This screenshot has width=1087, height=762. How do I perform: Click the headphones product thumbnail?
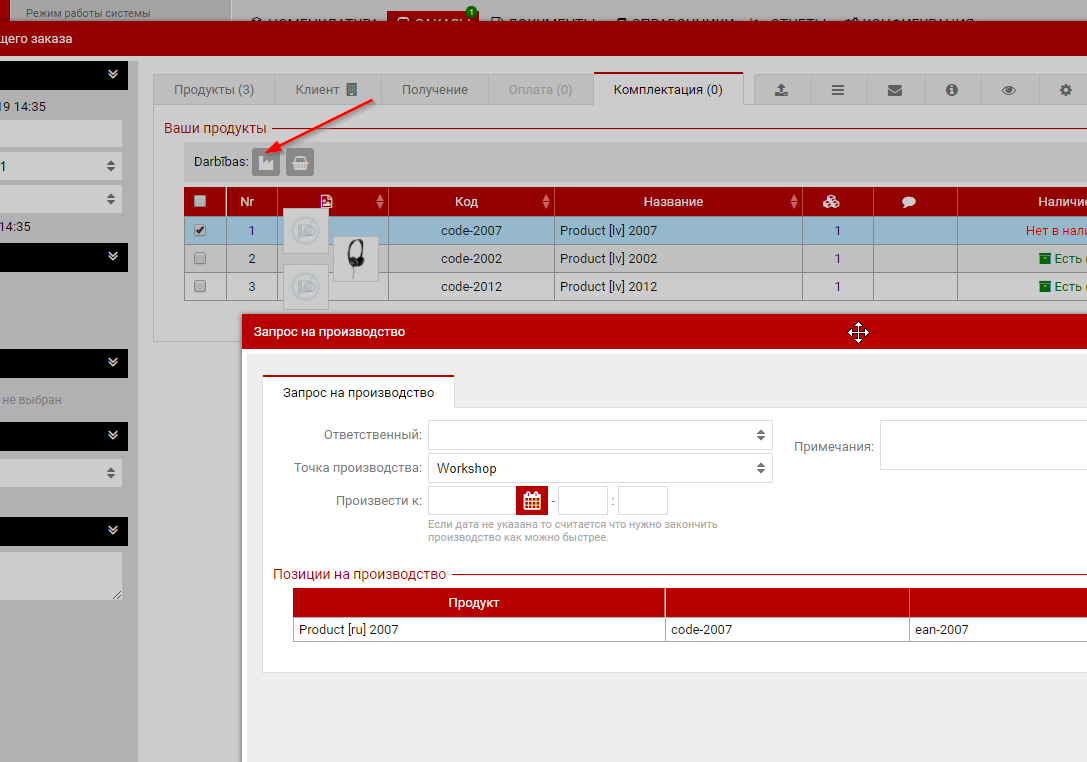click(356, 259)
